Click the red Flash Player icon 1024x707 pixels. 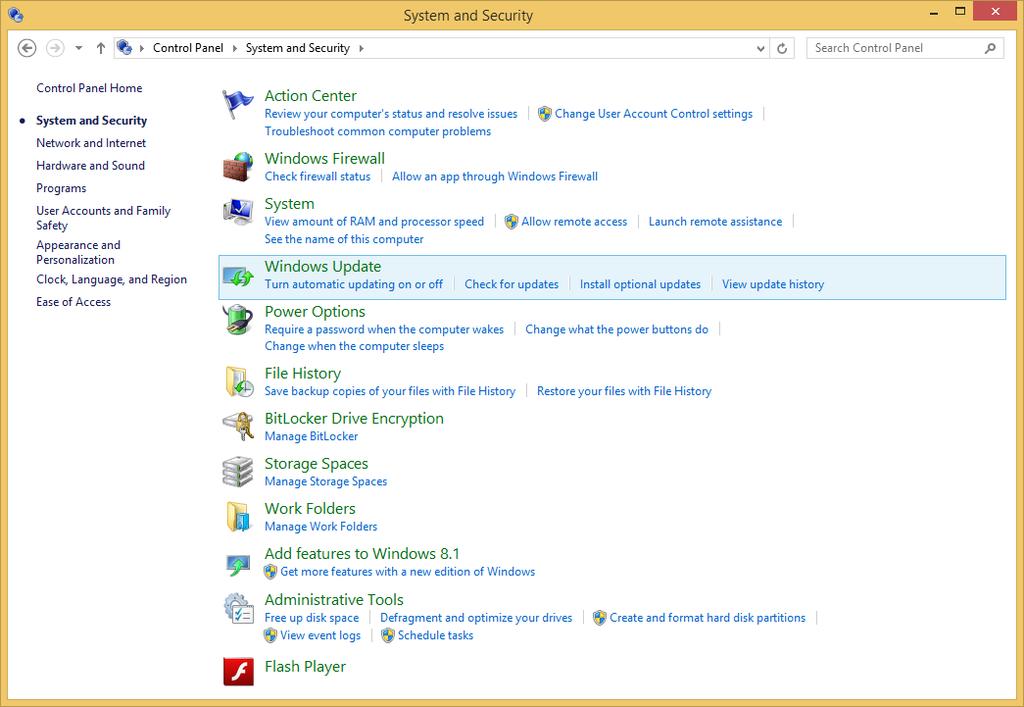(x=238, y=671)
